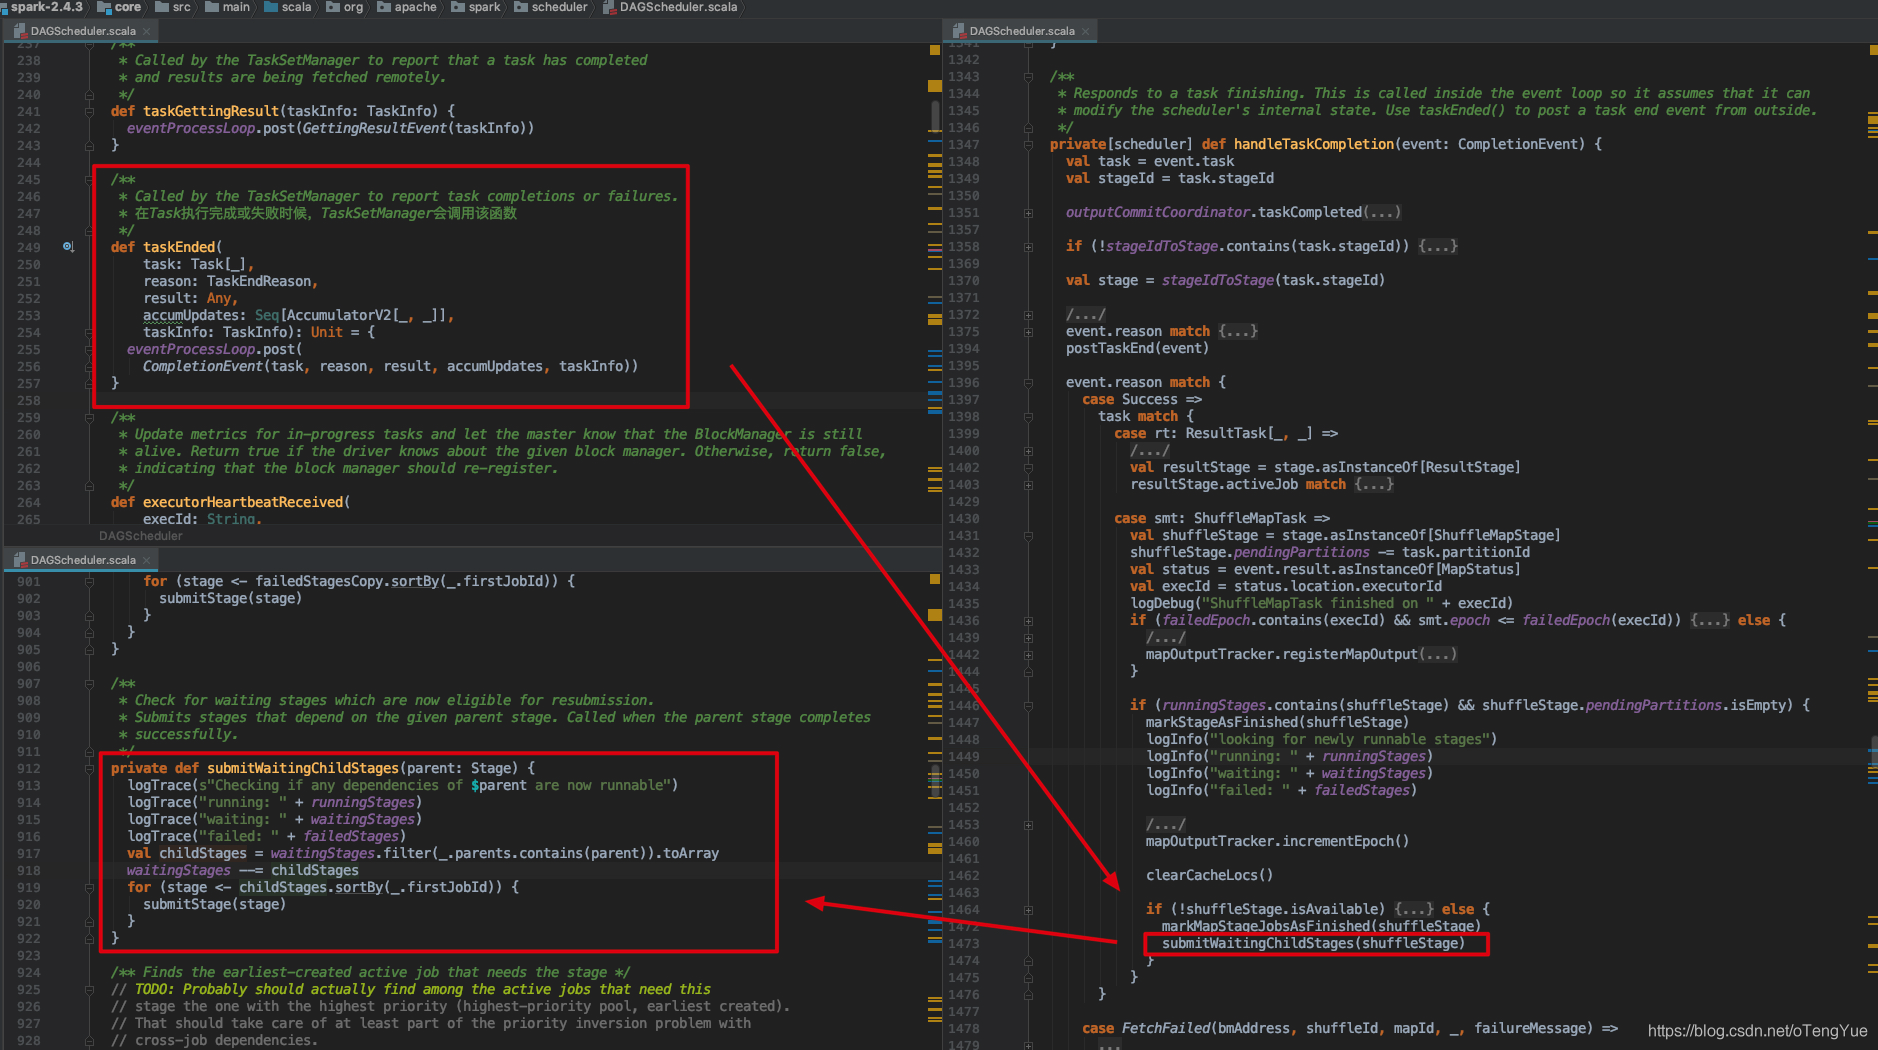Image resolution: width=1878 pixels, height=1050 pixels.
Task: Click the DAGScheduler breadcrumb below top-left editor
Action: pos(140,536)
